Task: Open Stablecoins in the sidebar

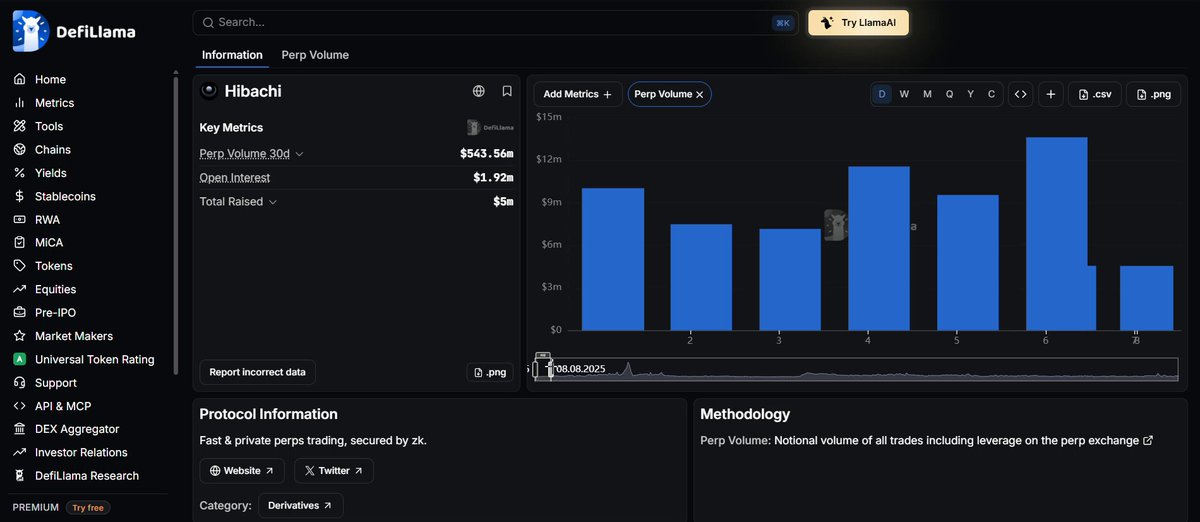Action: [x=65, y=196]
